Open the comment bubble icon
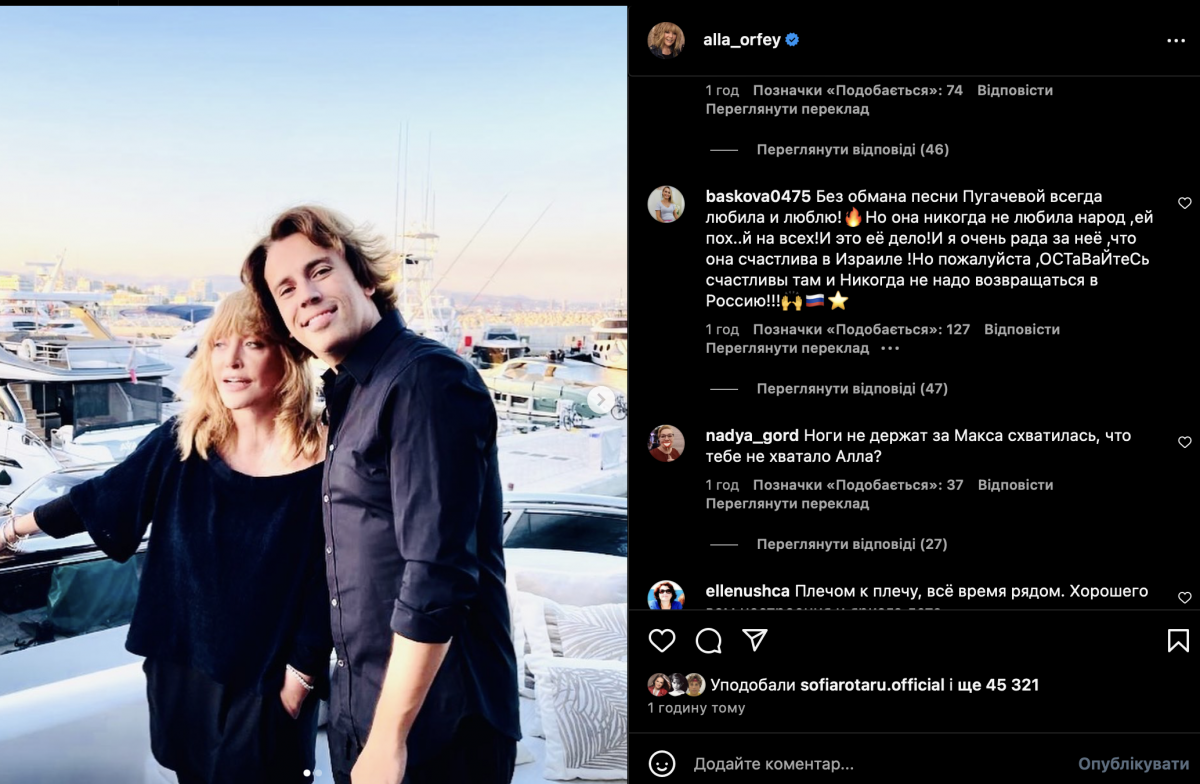The height and width of the screenshot is (784, 1200). (x=709, y=640)
